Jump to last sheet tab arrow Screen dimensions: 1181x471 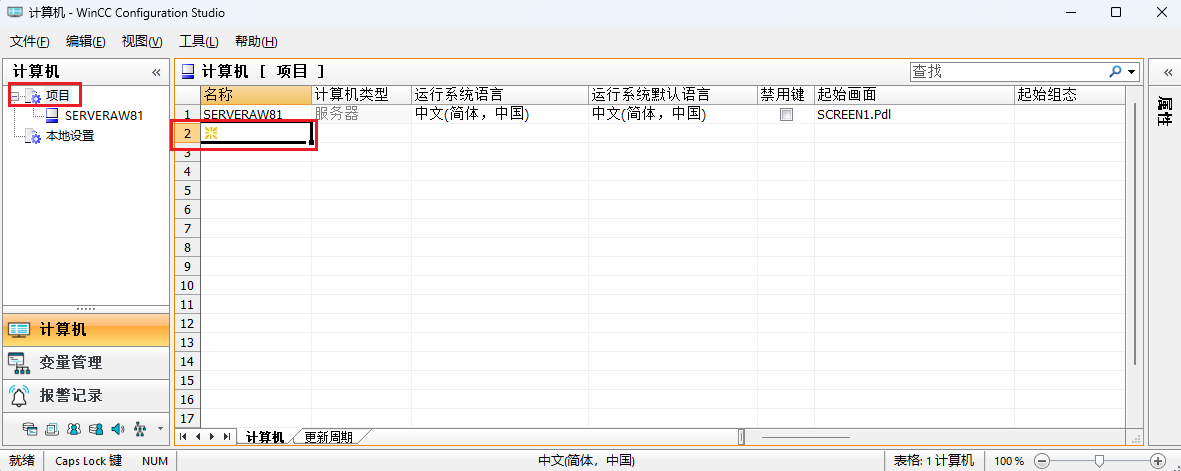coord(227,436)
